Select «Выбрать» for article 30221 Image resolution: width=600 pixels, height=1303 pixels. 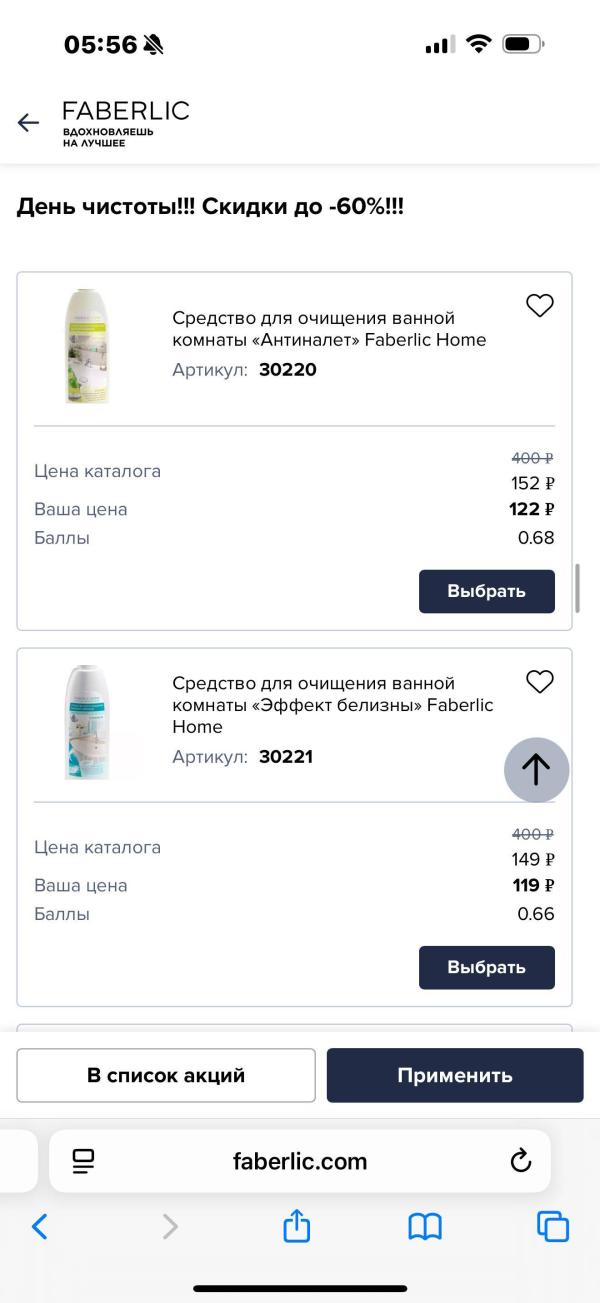[487, 967]
